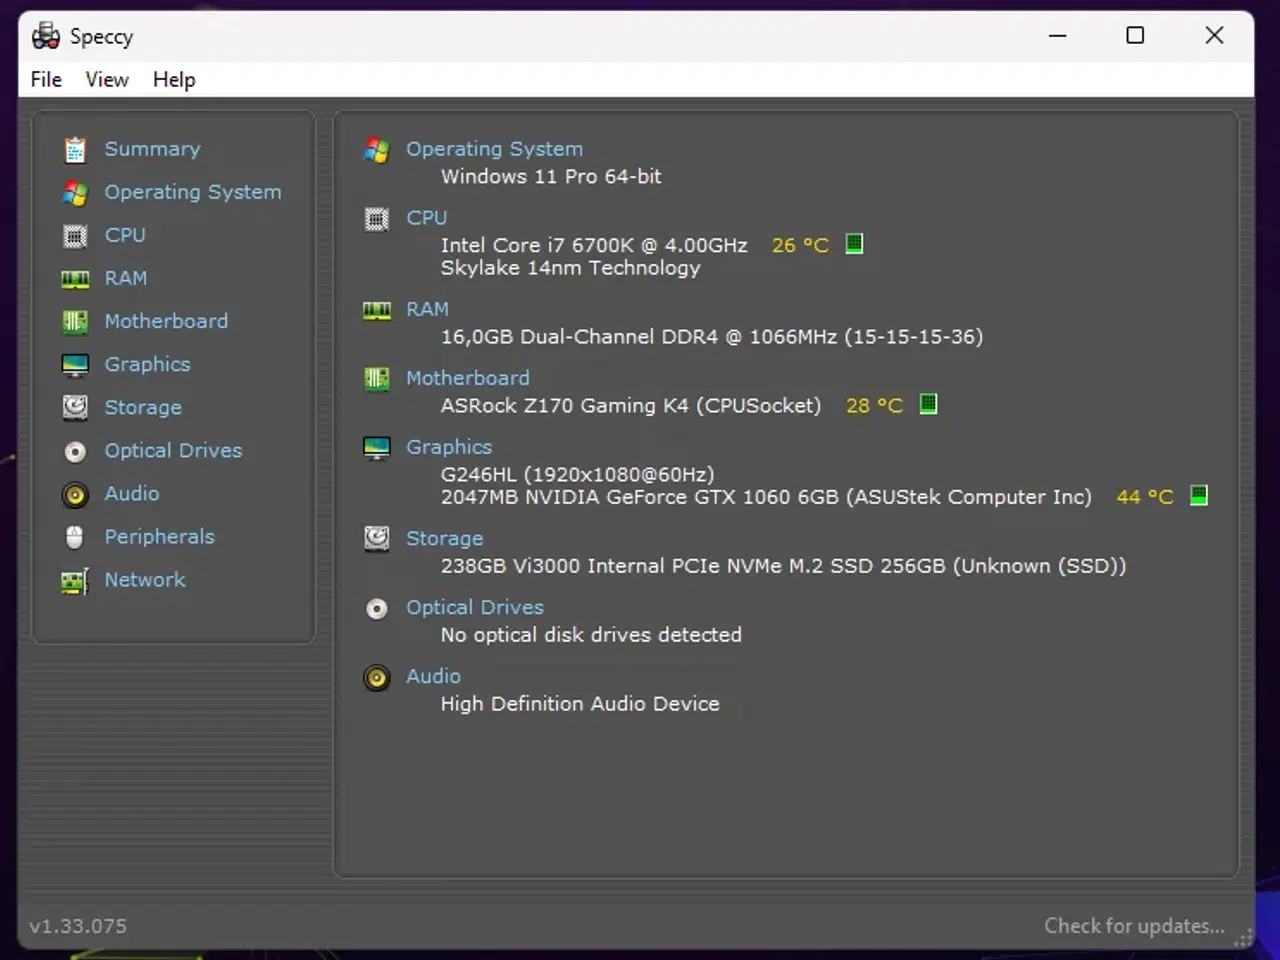1280x960 pixels.
Task: Click the Windows logo beside Operating System
Action: point(377,149)
